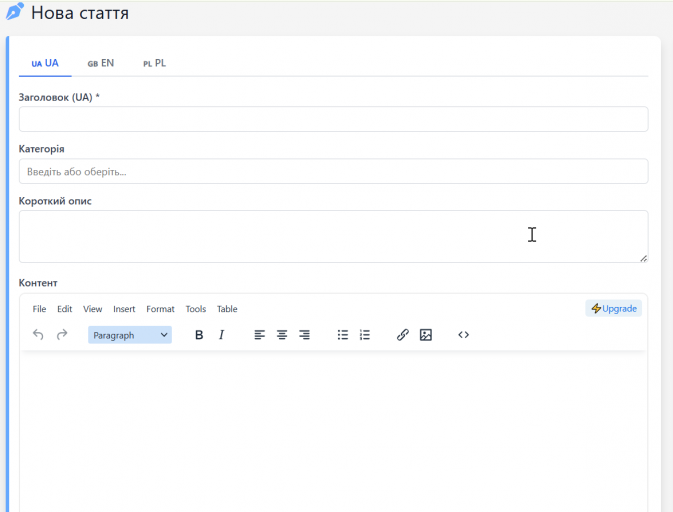Click inside the Контент editor body
Image resolution: width=673 pixels, height=512 pixels.
[x=333, y=431]
